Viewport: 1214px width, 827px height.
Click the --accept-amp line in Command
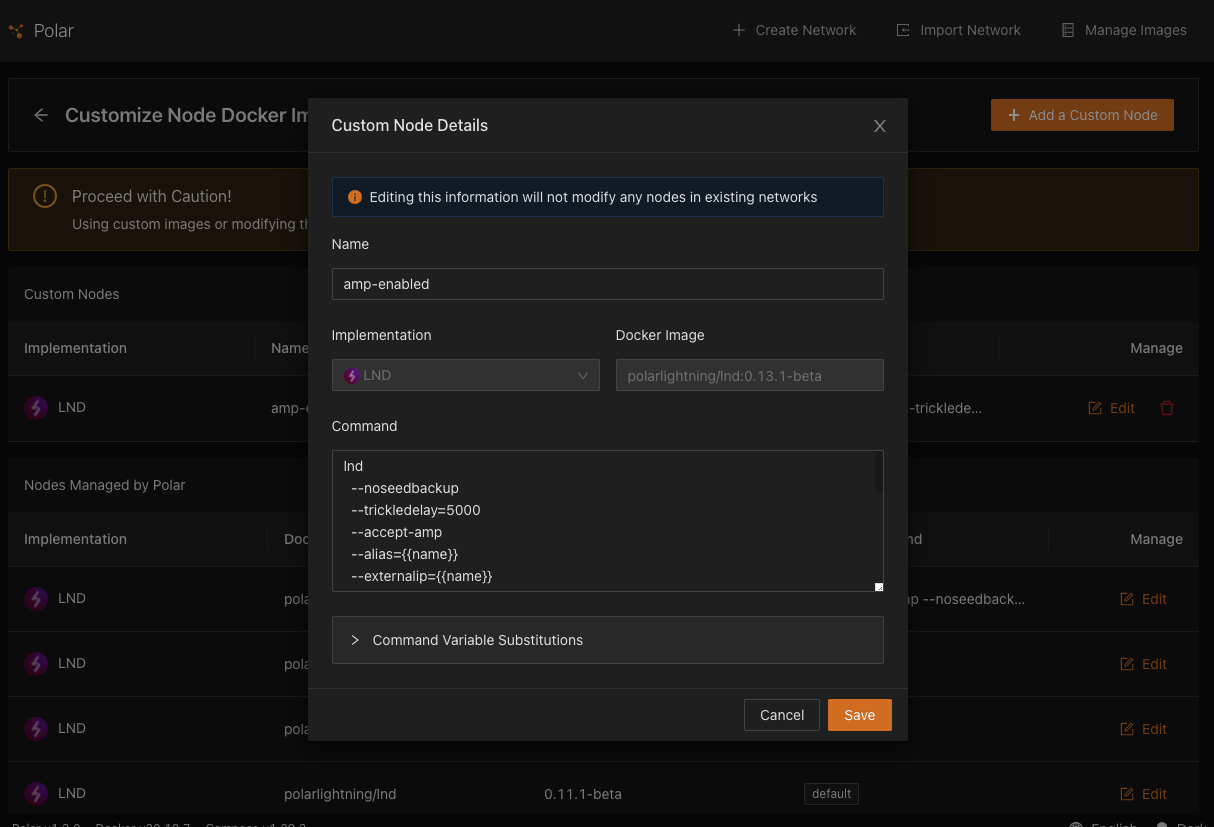point(397,532)
